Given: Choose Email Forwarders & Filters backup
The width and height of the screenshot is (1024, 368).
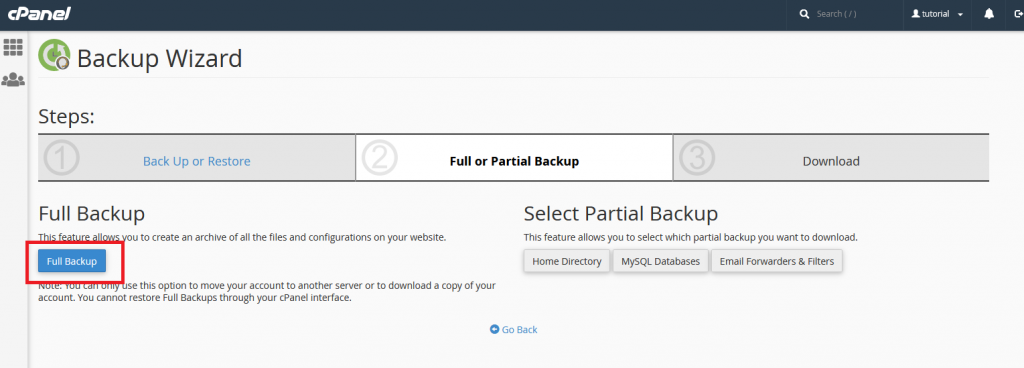Looking at the screenshot, I should pos(776,262).
